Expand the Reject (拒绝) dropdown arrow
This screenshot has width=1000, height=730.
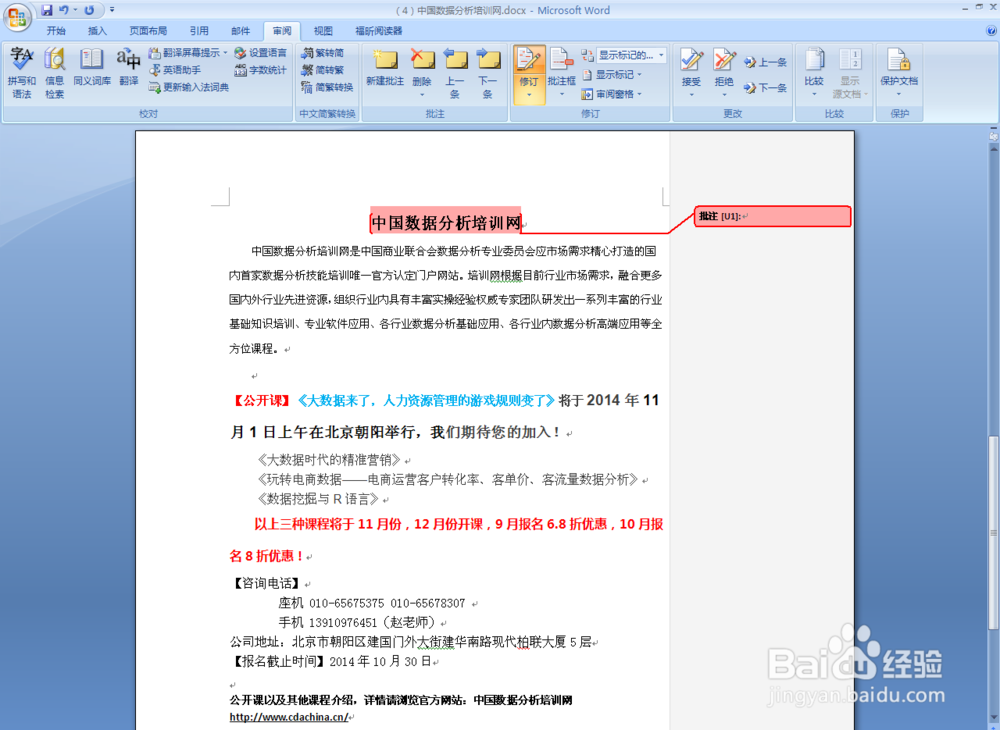click(x=724, y=96)
